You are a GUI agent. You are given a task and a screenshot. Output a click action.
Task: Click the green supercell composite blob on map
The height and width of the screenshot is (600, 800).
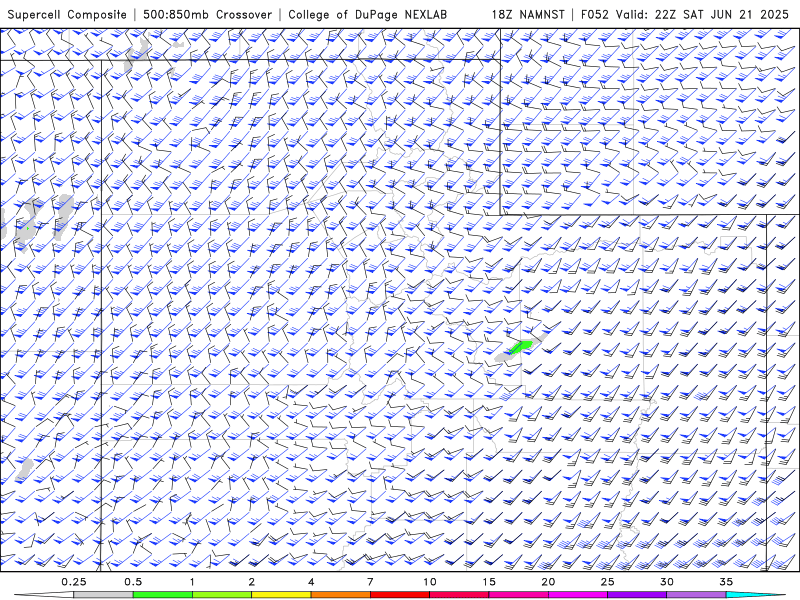coord(521,347)
